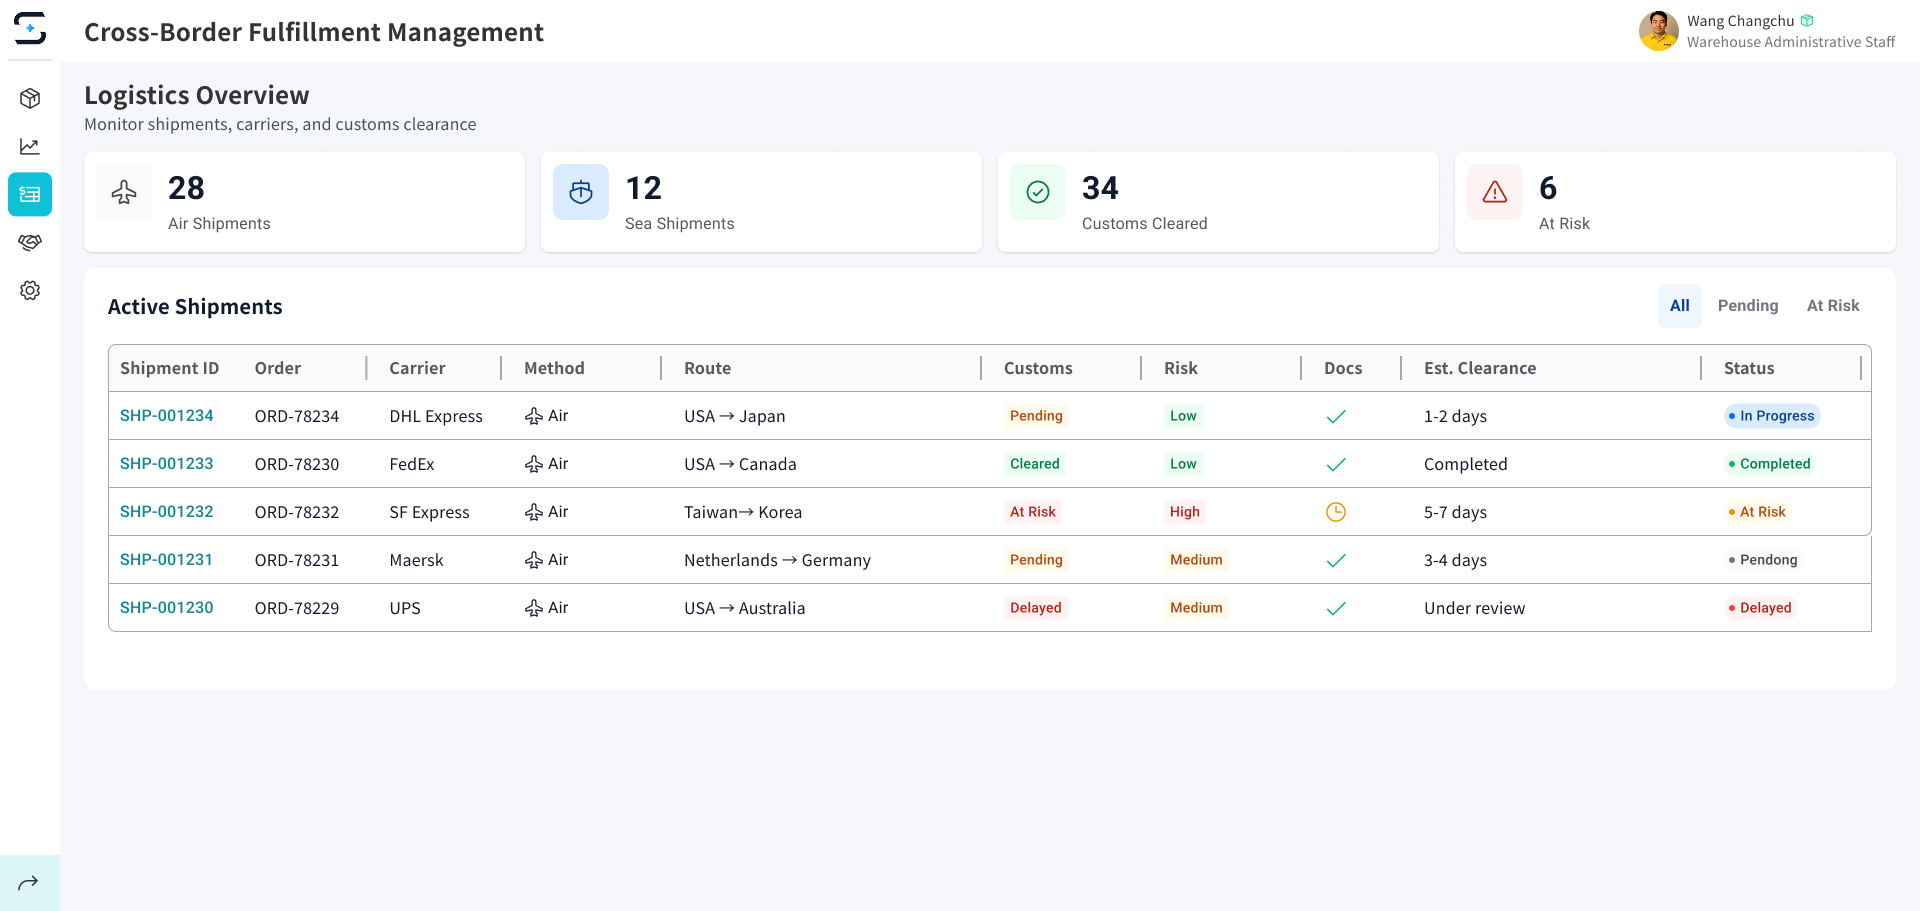1920x911 pixels.
Task: Open the package box icon in sidebar
Action: pyautogui.click(x=30, y=98)
